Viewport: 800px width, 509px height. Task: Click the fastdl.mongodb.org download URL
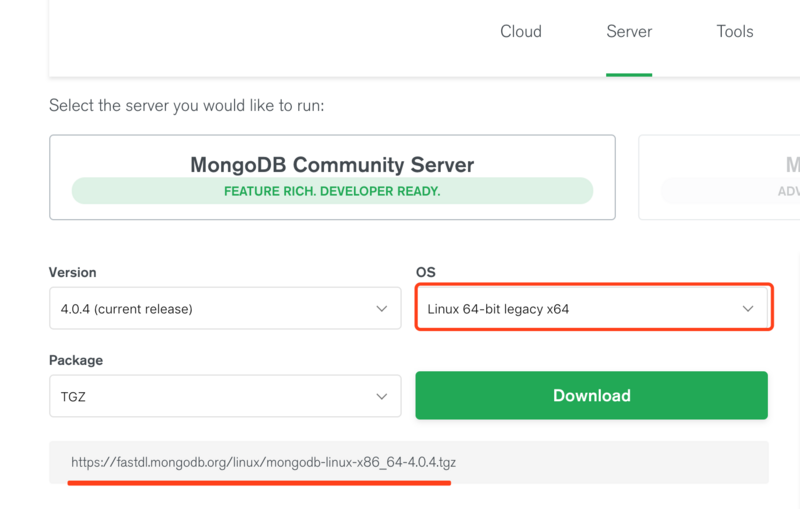(x=263, y=462)
